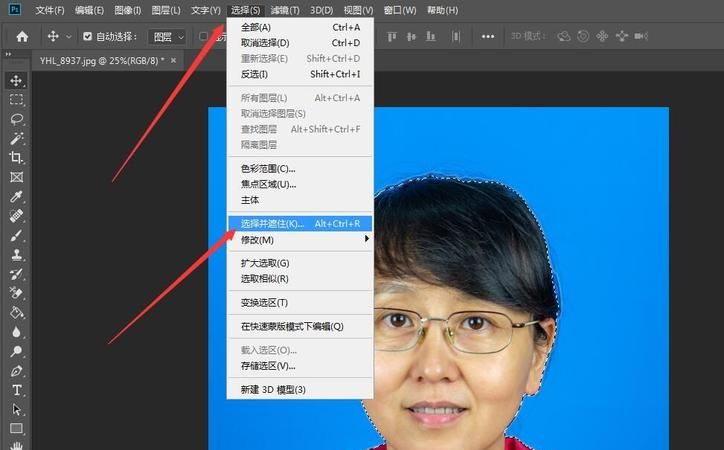724x450 pixels.
Task: Select the History Brush tool
Action: [x=16, y=274]
